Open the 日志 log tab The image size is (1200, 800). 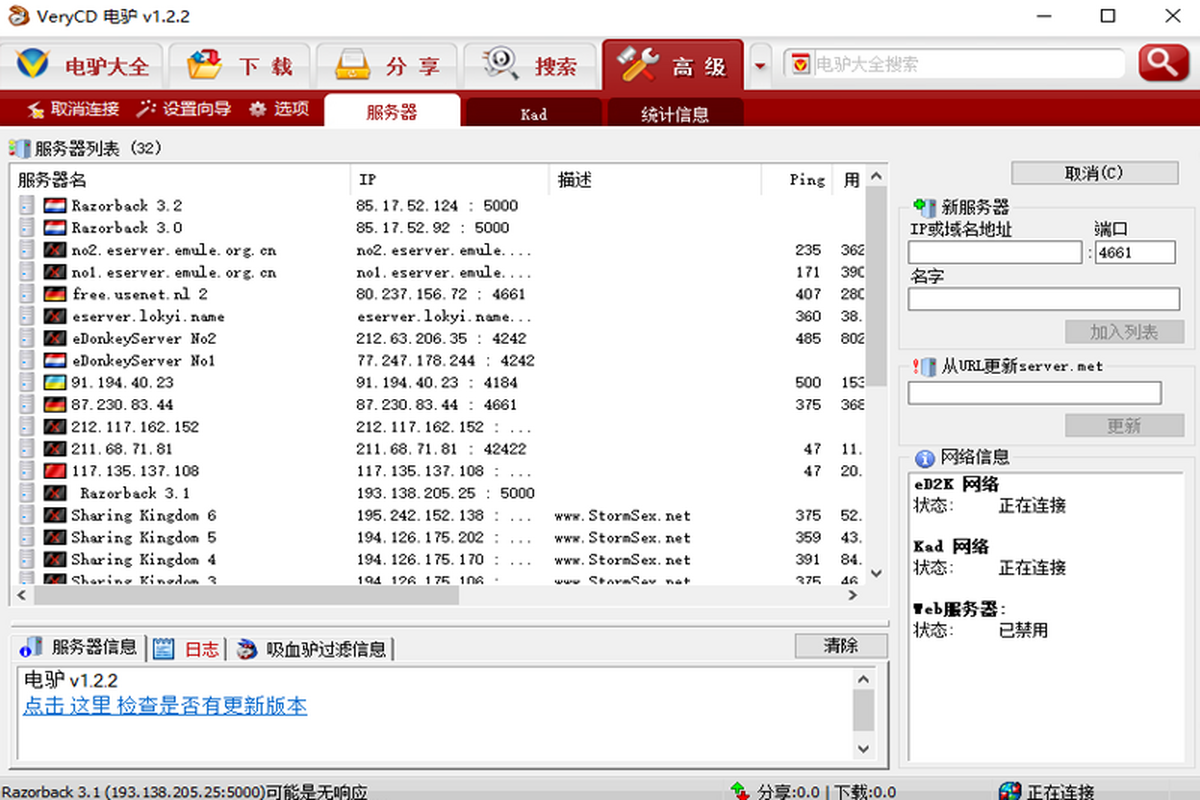[x=190, y=649]
